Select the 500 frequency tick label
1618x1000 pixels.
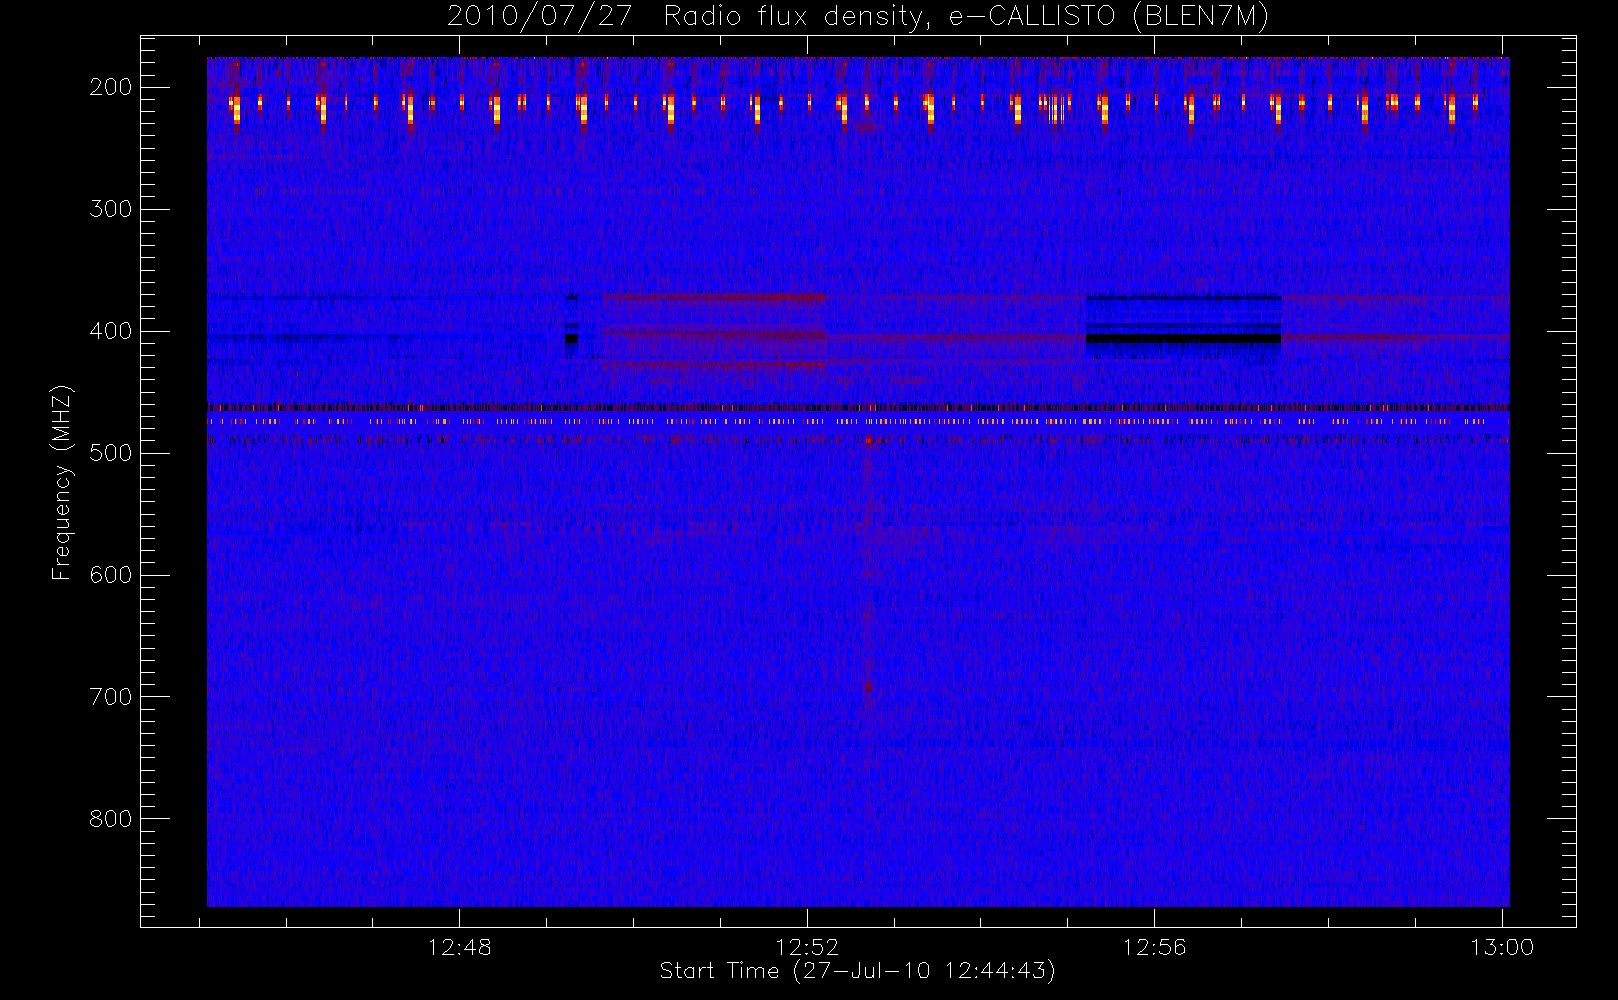[111, 453]
